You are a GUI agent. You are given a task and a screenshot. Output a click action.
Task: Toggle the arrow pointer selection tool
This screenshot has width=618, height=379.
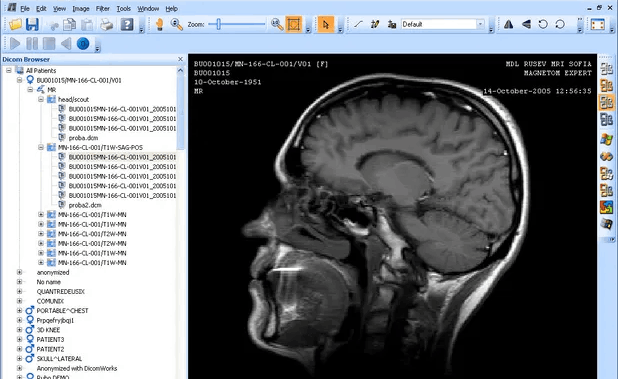326,24
